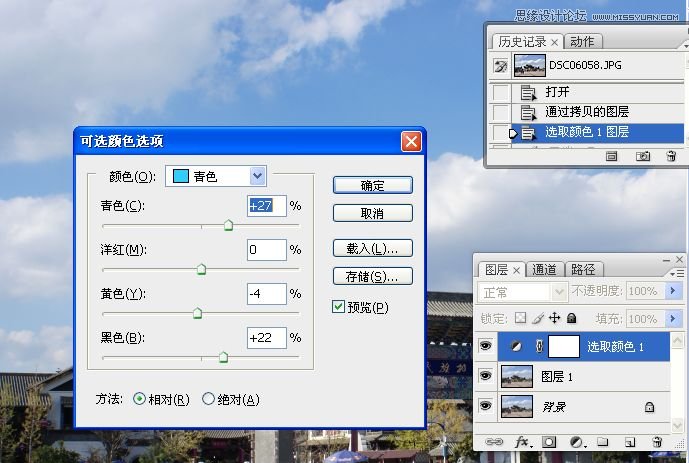Toggle lock image pixels brush icon

[x=538, y=318]
